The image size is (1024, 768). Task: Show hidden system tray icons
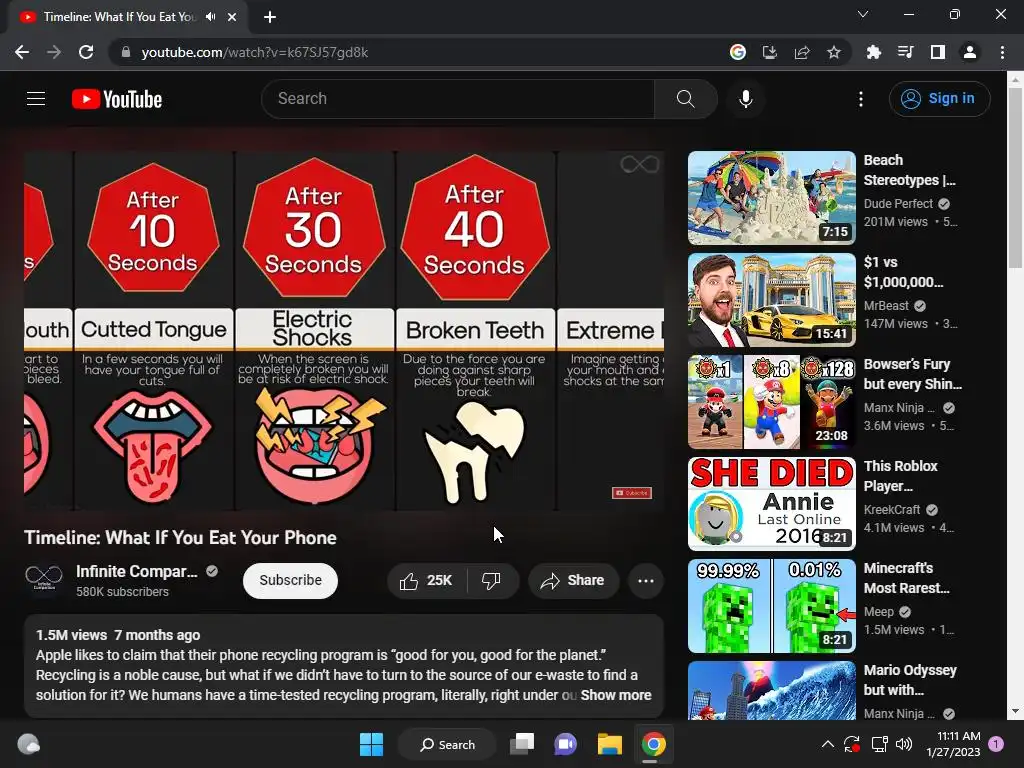[827, 744]
